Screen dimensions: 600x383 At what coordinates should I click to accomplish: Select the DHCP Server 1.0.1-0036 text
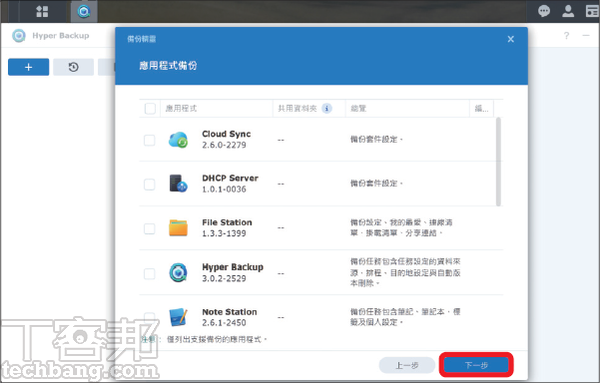tap(230, 183)
